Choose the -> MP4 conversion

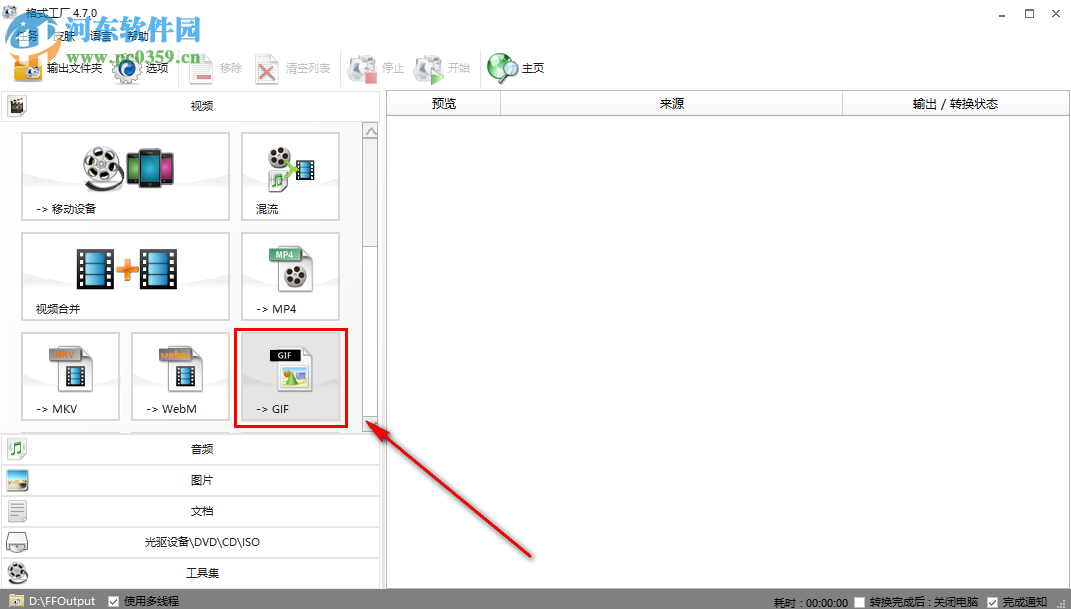coord(290,277)
